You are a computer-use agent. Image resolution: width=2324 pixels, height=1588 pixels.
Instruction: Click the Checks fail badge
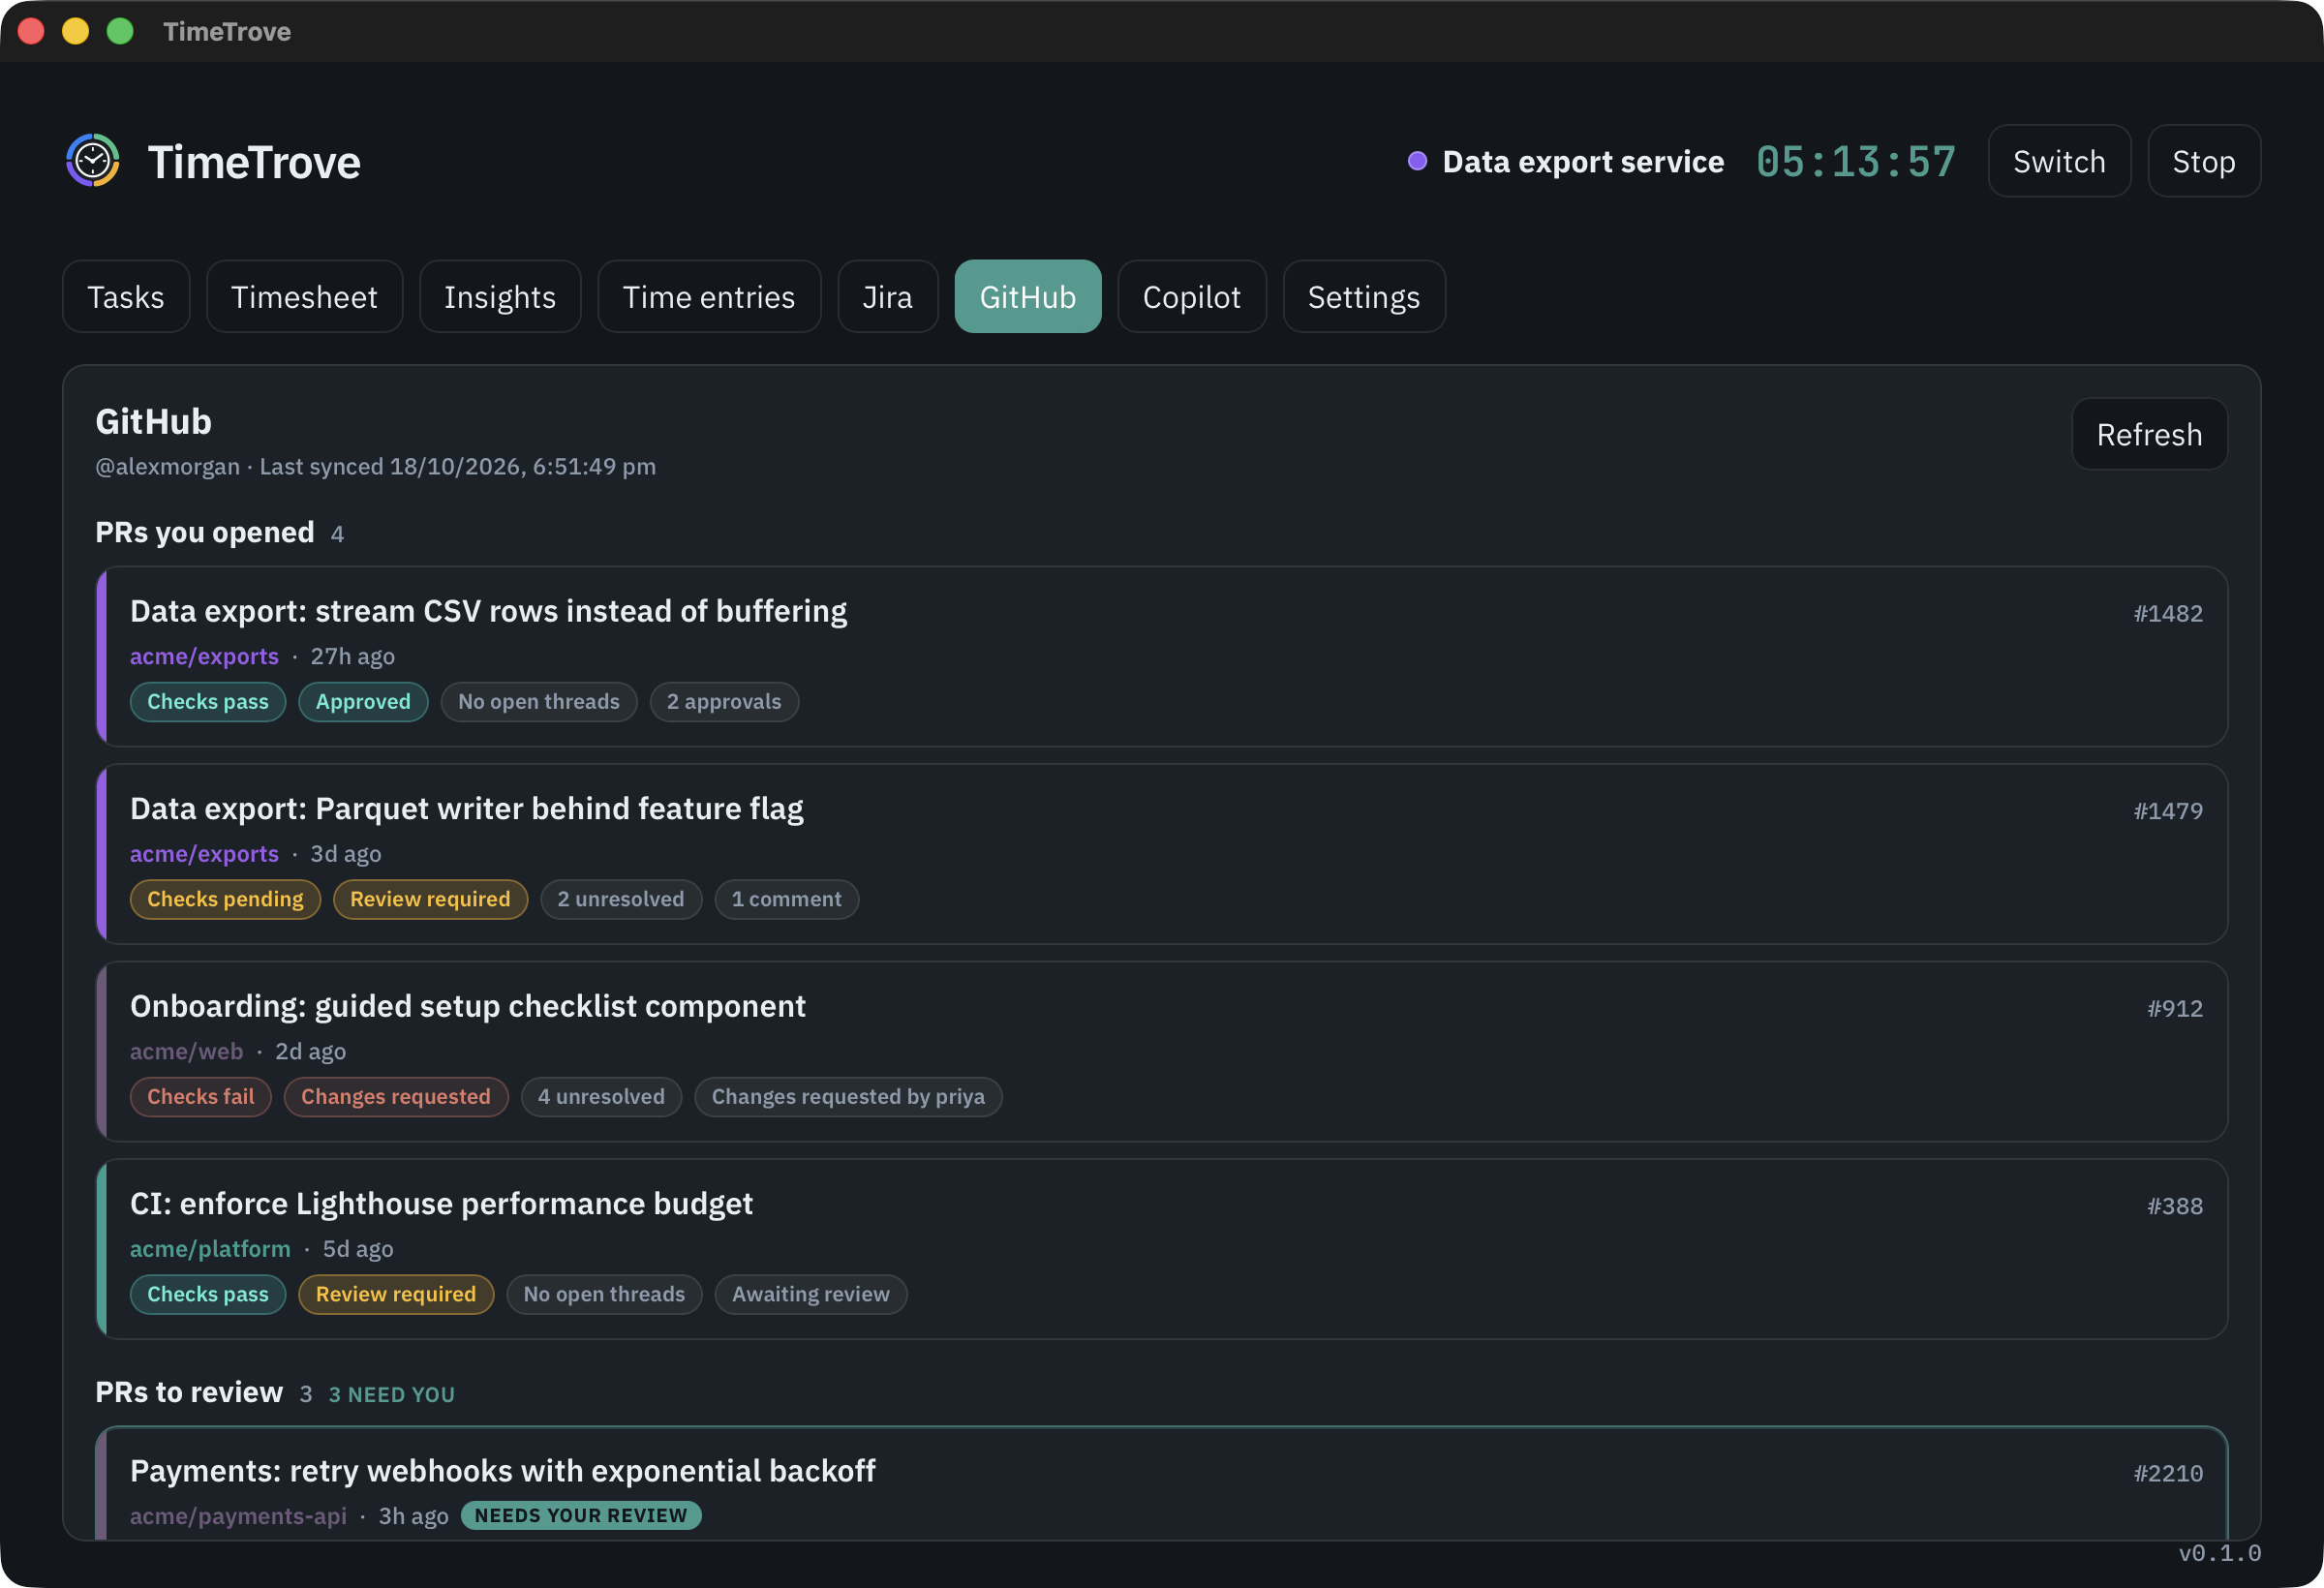pos(201,1097)
